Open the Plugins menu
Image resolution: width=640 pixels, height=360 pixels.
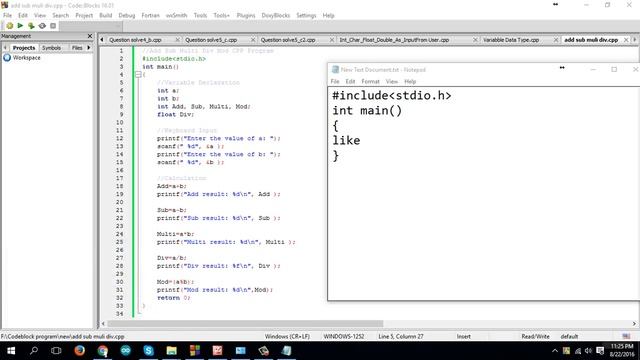[246, 15]
